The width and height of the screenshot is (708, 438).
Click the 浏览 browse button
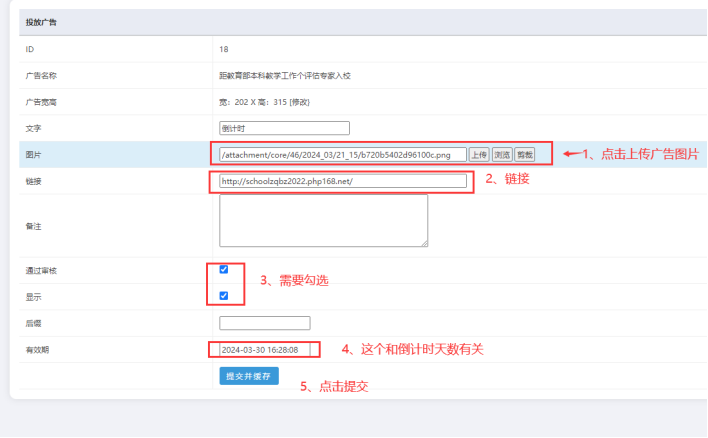(x=502, y=155)
